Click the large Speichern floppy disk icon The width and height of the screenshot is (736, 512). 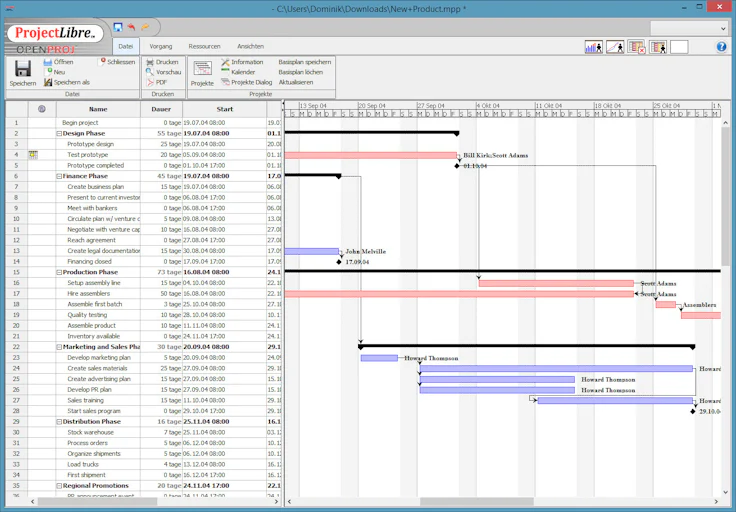click(x=23, y=69)
